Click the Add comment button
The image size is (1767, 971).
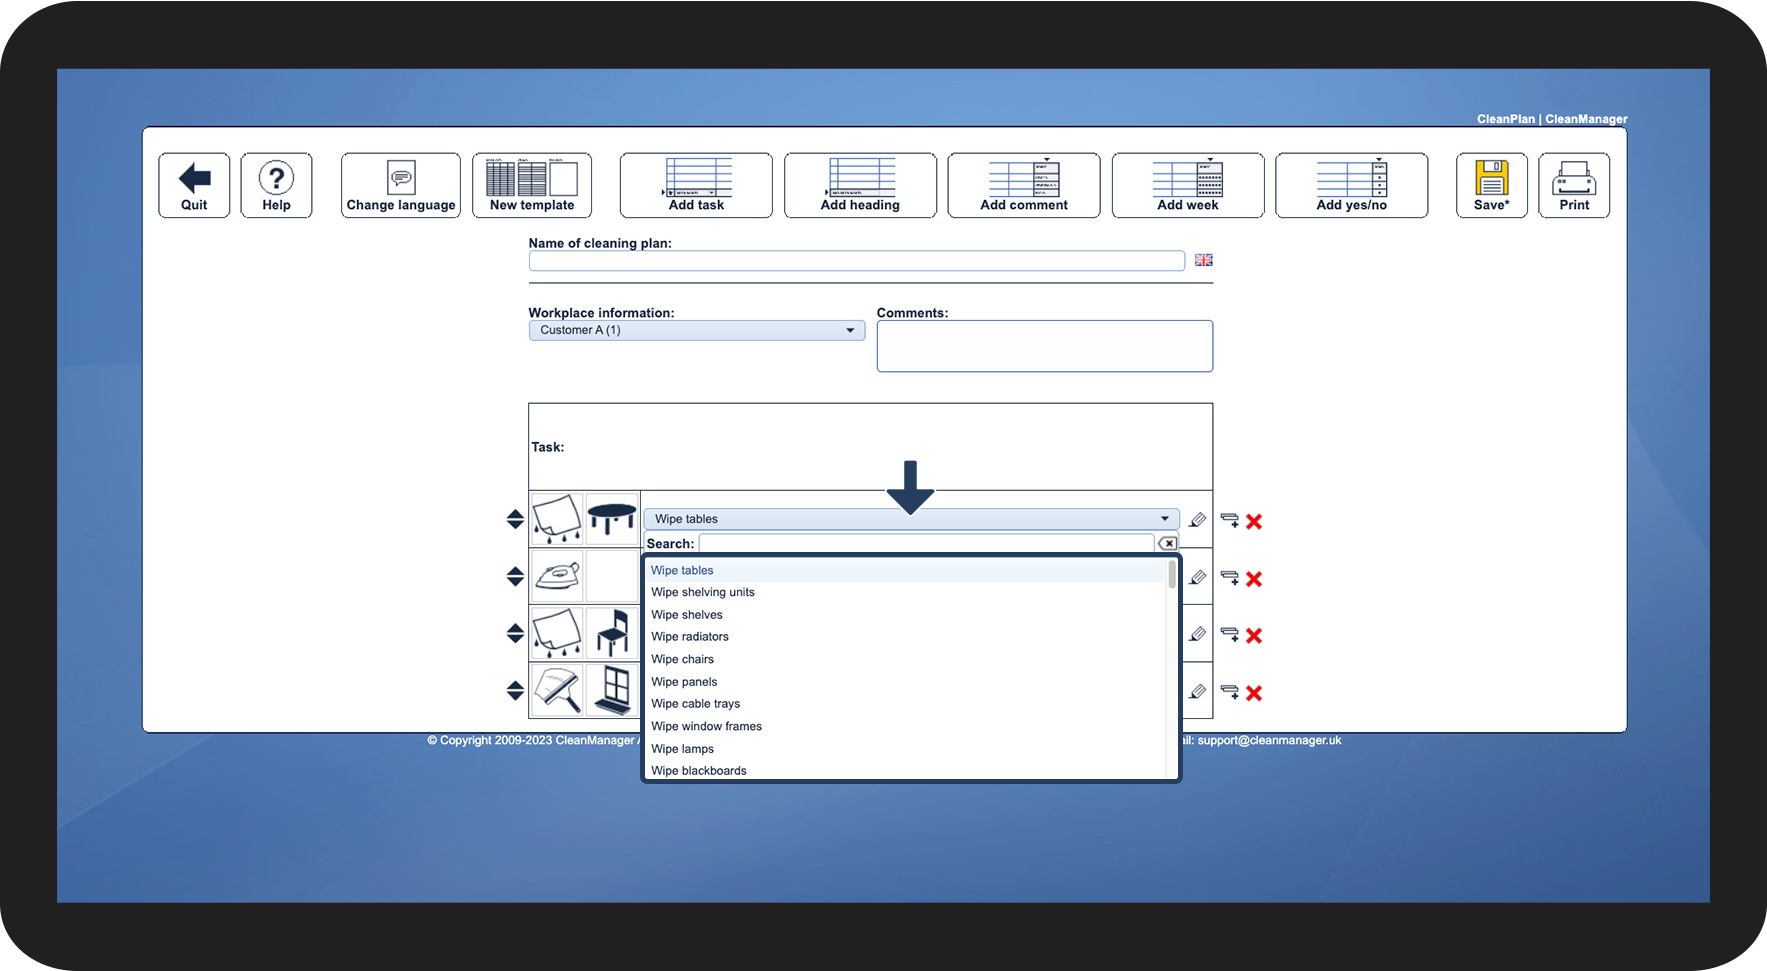coord(1024,185)
